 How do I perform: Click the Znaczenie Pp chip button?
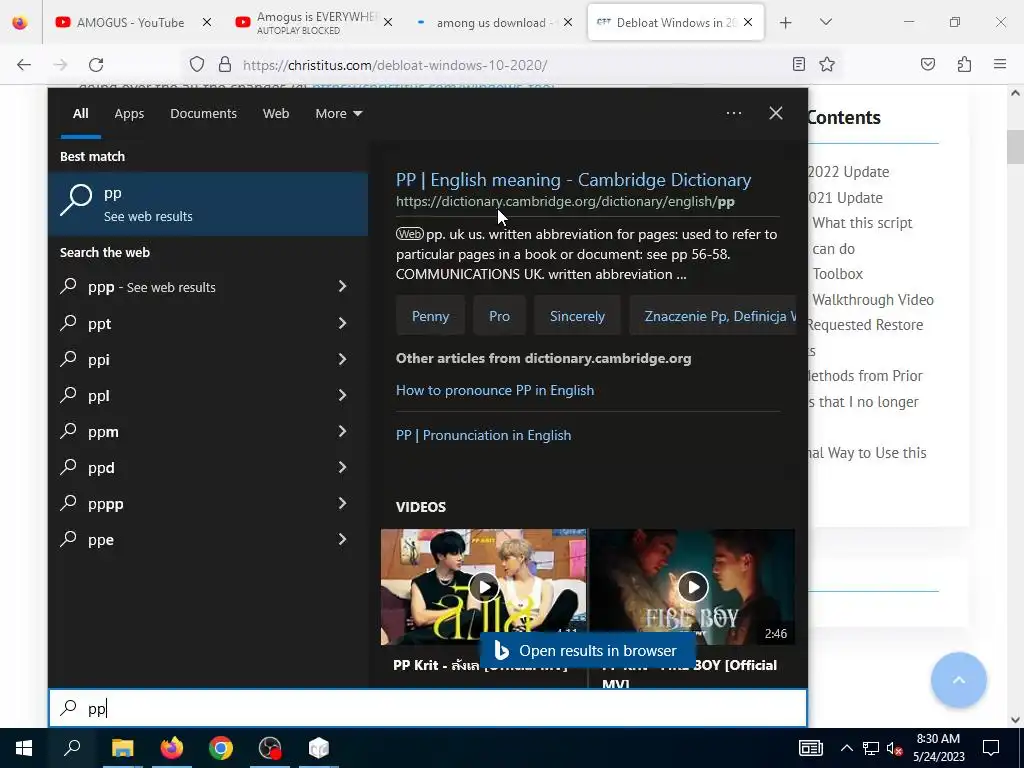713,316
